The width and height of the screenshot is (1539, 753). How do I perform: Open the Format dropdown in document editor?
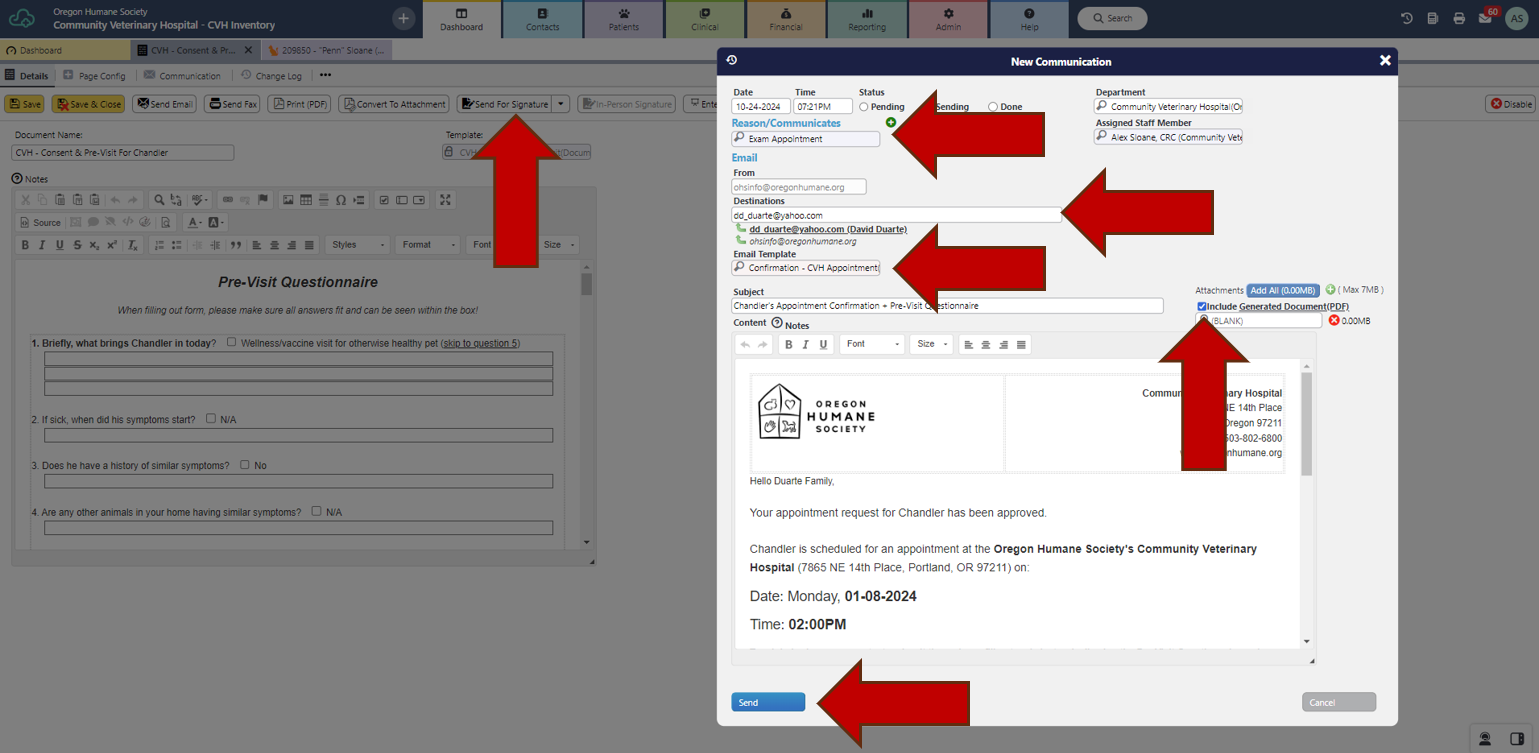point(428,245)
